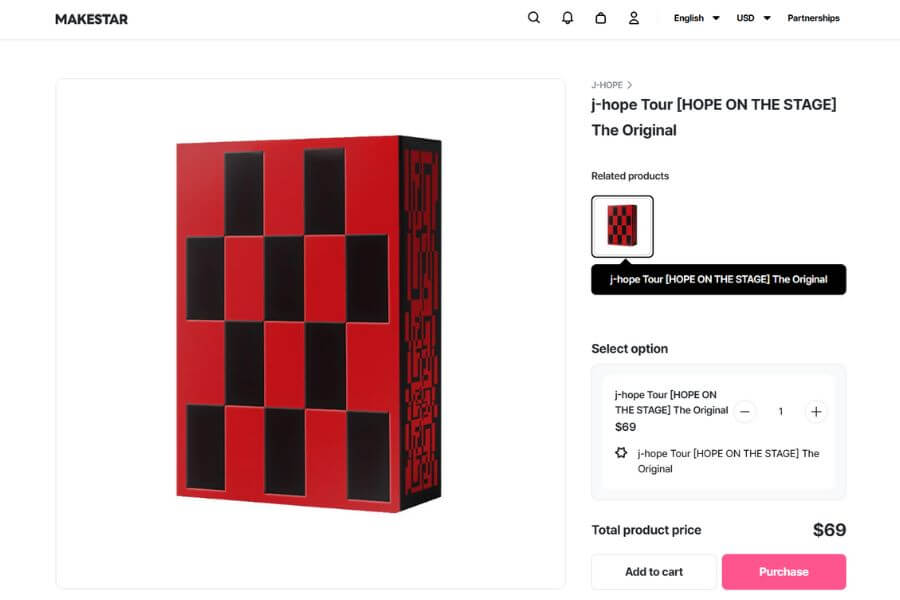The width and height of the screenshot is (900, 600).
Task: Follow the J-HOPE breadcrumb chevron link
Action: 612,85
